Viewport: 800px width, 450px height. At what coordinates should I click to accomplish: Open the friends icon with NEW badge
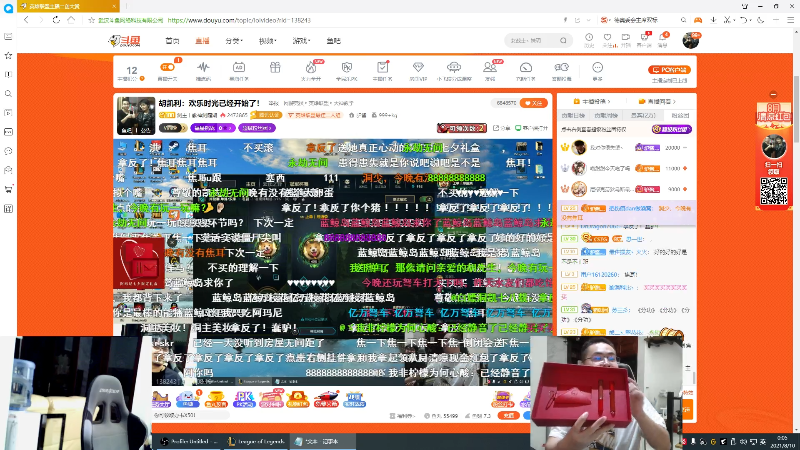click(x=490, y=67)
